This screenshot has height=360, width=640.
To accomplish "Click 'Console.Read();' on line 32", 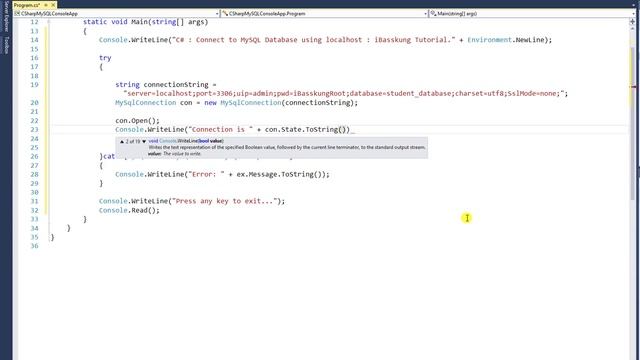I will coord(129,210).
